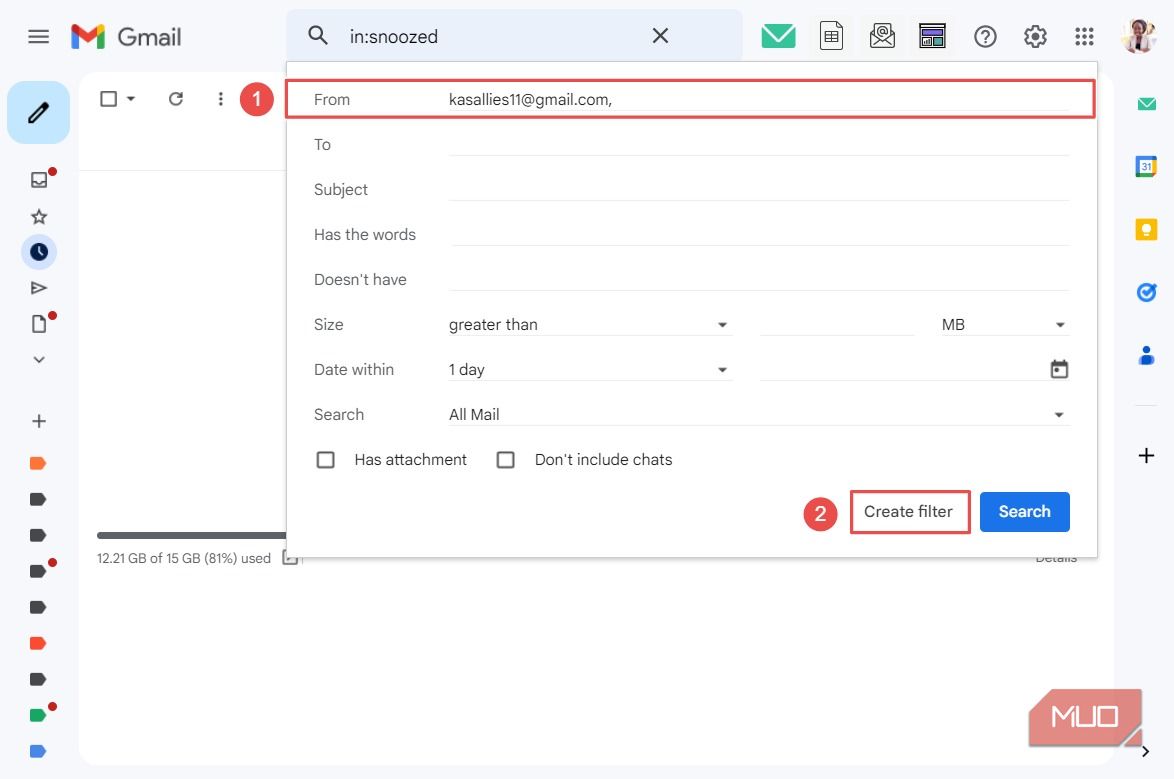Hide side panel chevron arrow
Screen dimensions: 1174x779
[x=1146, y=751]
